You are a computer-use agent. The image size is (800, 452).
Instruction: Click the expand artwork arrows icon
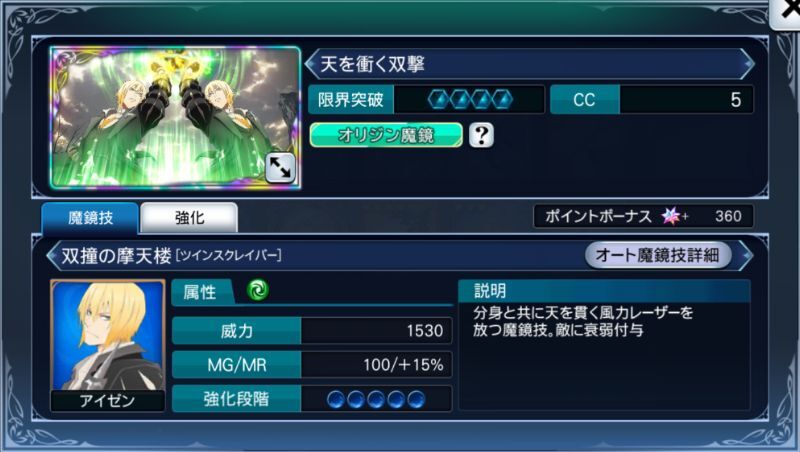pyautogui.click(x=281, y=168)
